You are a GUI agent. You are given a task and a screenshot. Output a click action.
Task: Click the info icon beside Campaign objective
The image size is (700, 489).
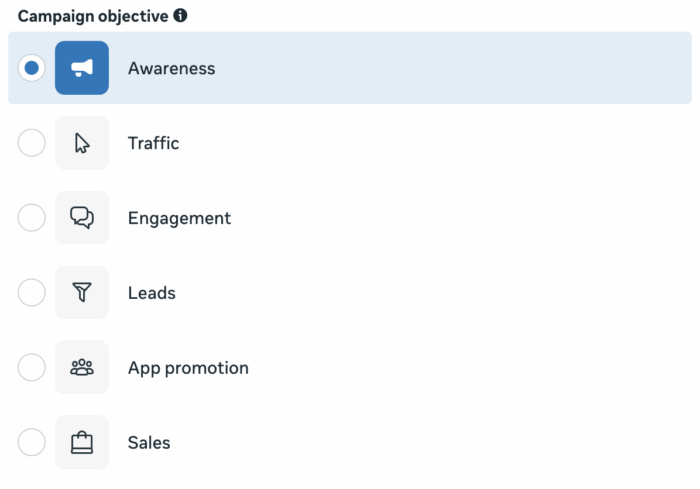[x=180, y=16]
